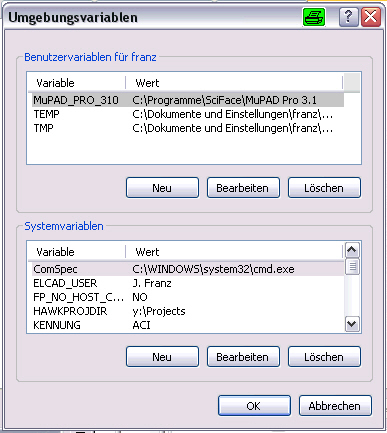Click the system variables scrollbar thumb

pos(352,266)
